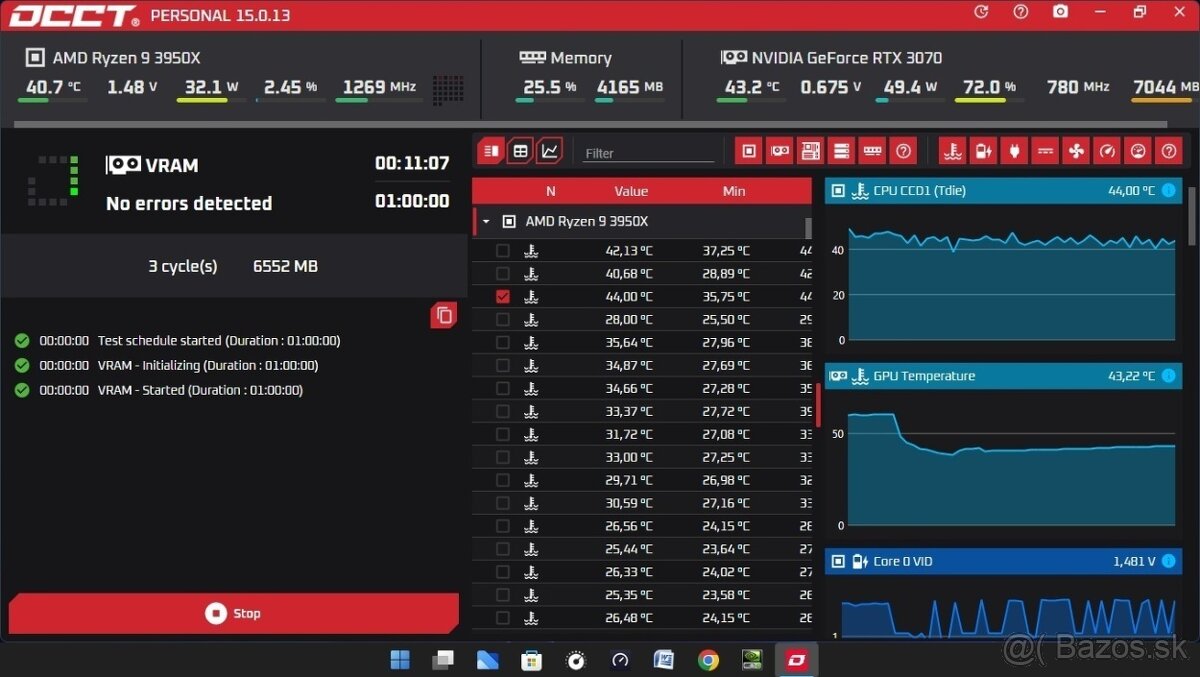Viewport: 1200px width, 677px height.
Task: Select the power plug filter icon
Action: 1013,150
